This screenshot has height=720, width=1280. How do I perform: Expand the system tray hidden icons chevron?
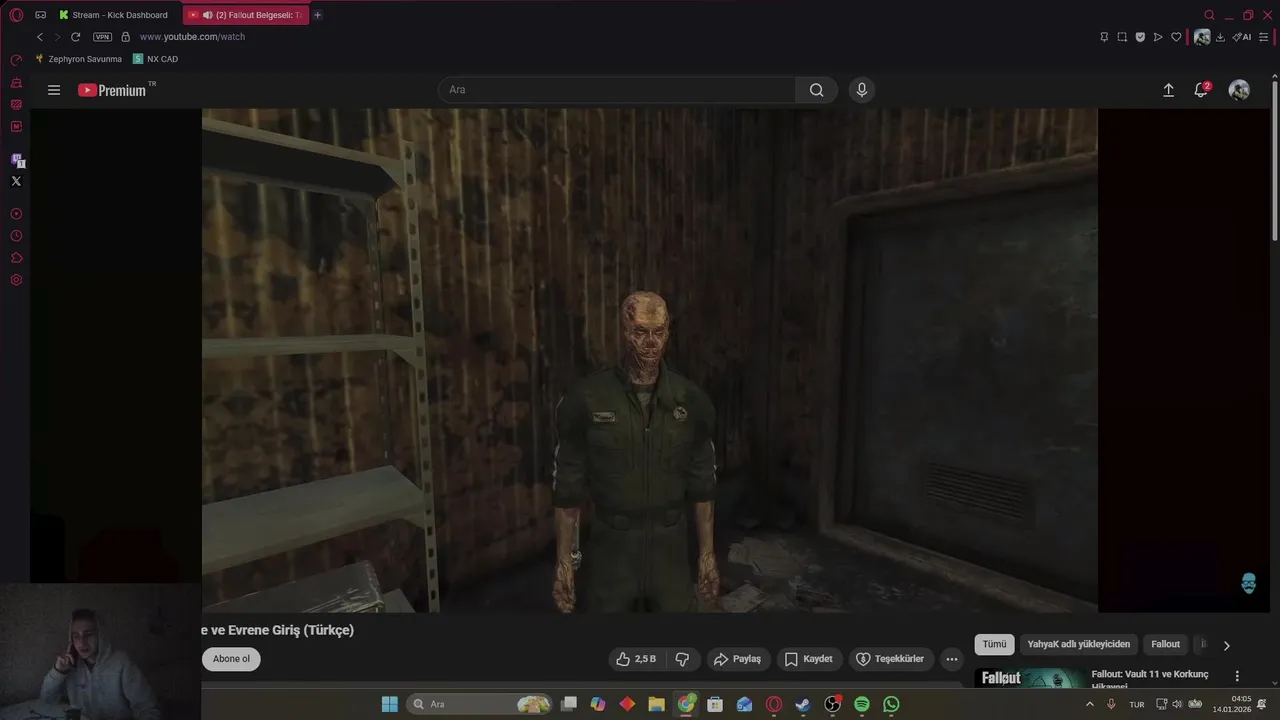(x=1090, y=704)
